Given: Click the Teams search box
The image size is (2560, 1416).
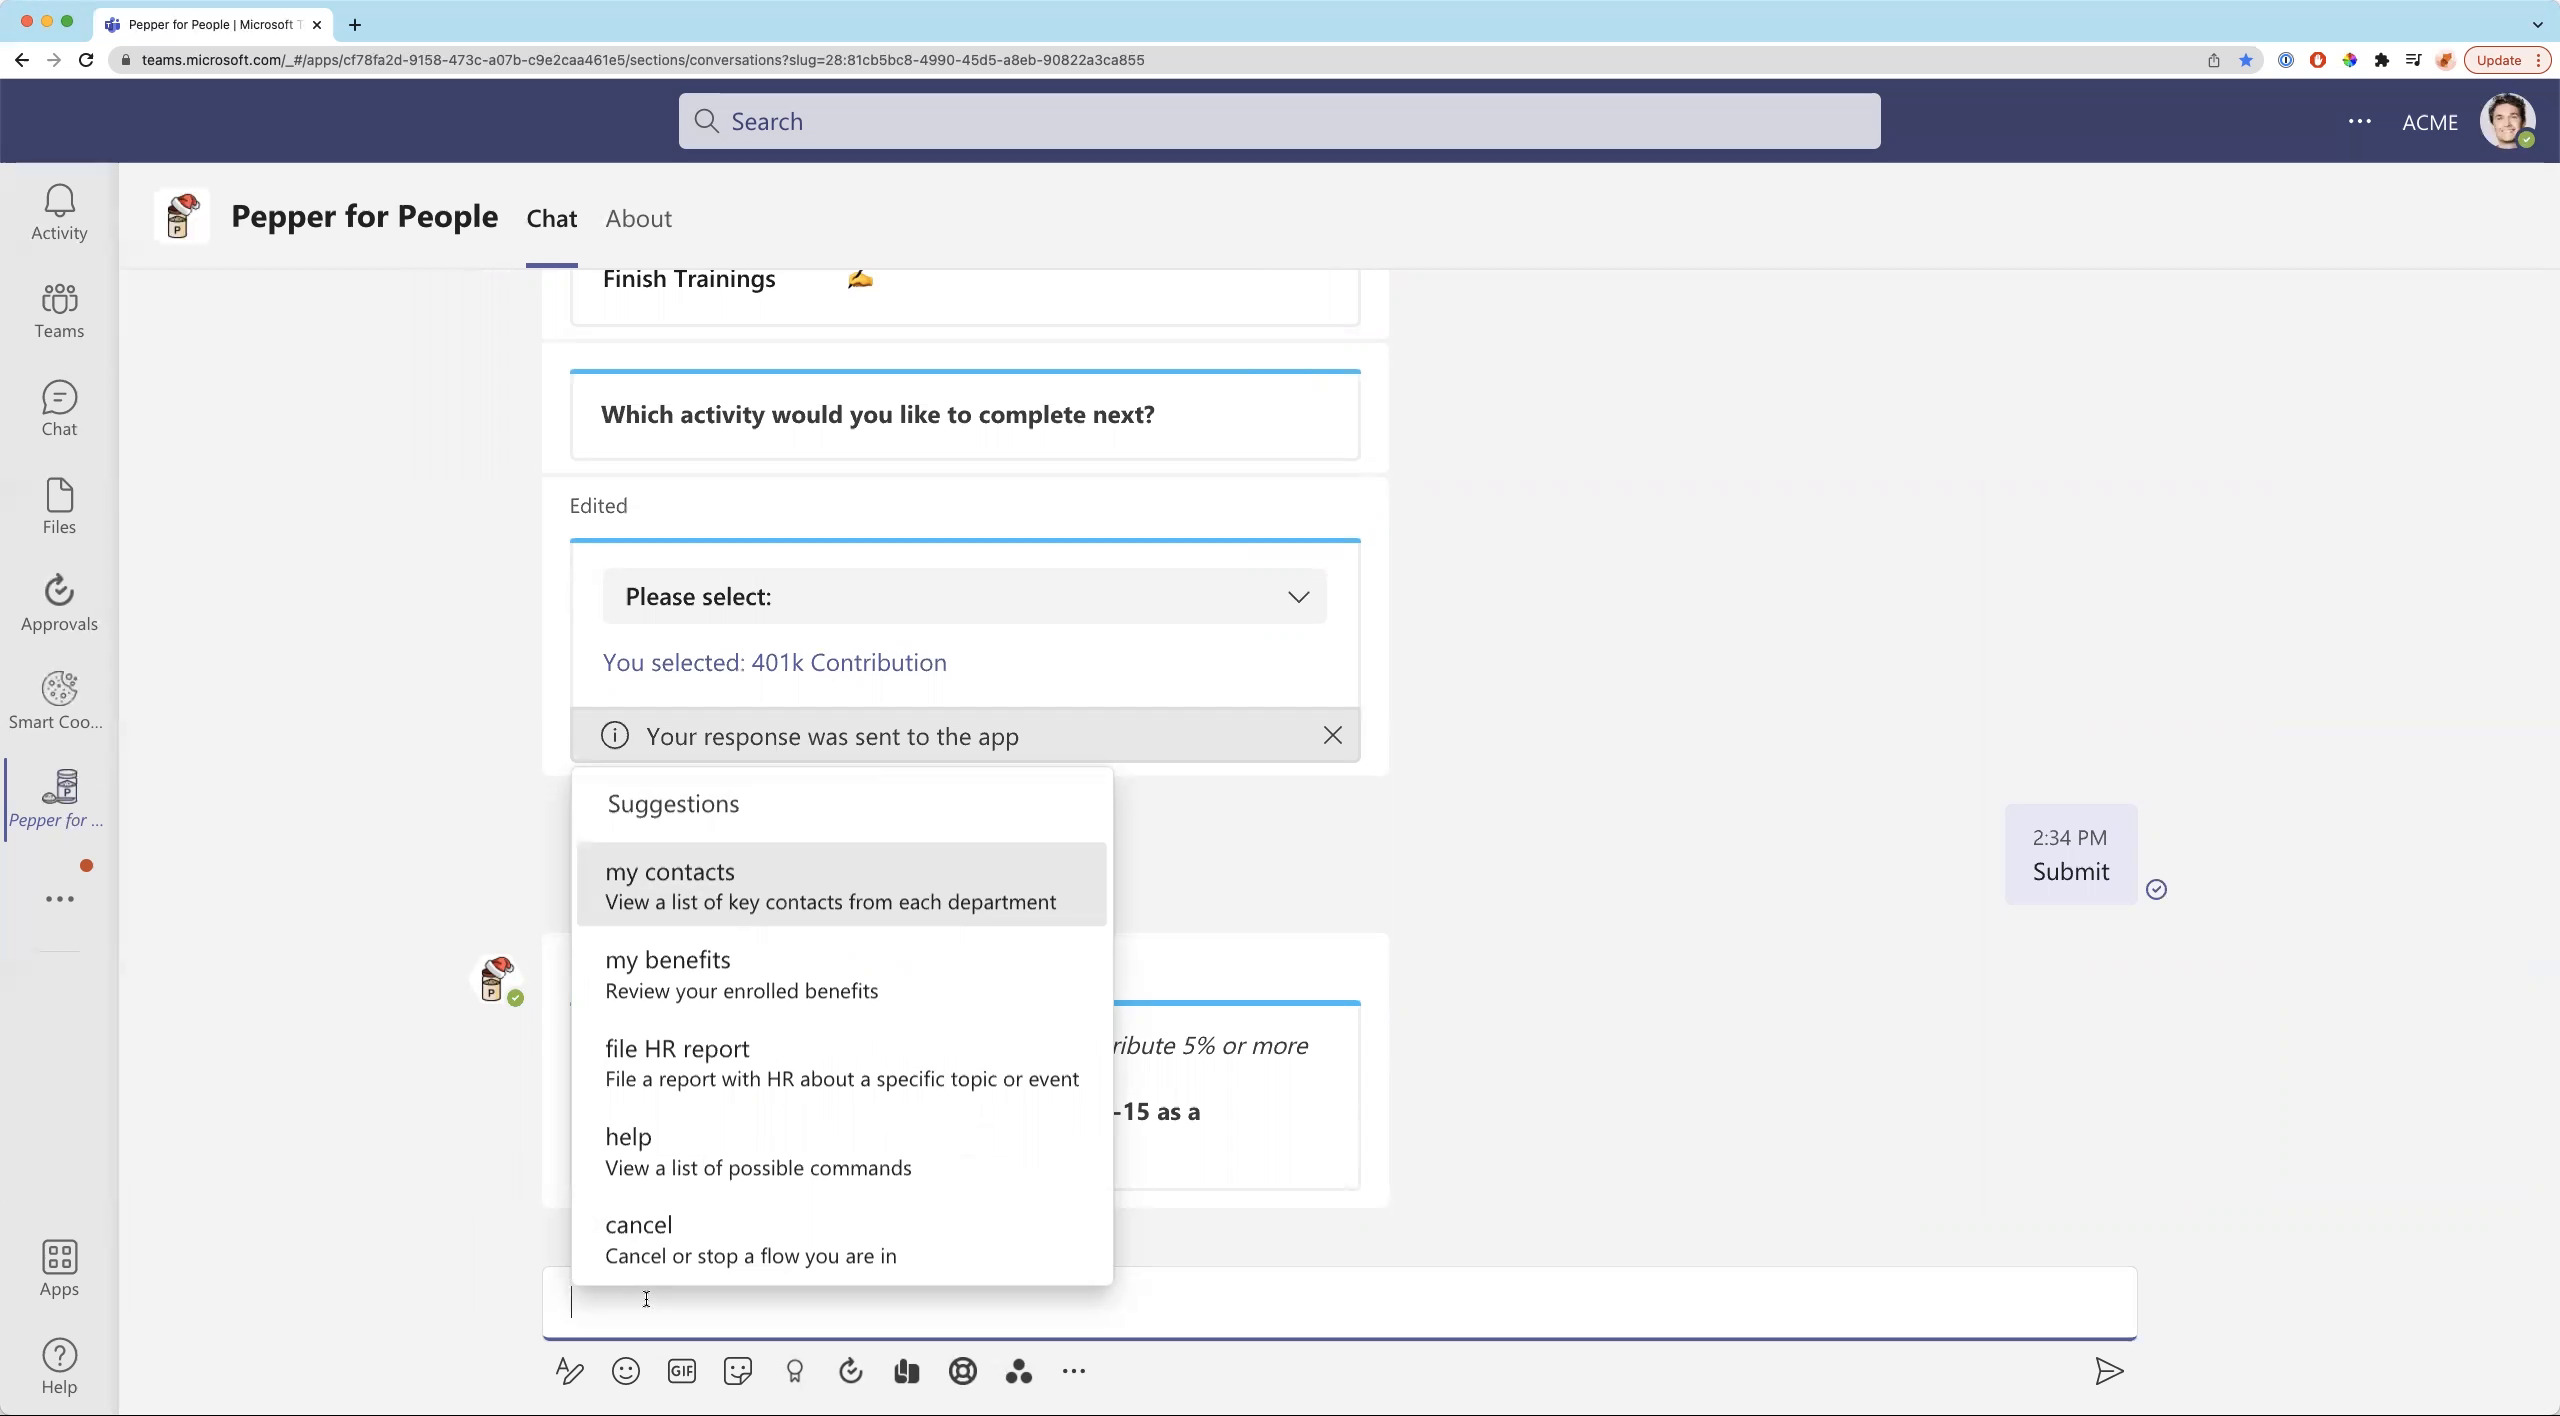Looking at the screenshot, I should pos(1279,121).
